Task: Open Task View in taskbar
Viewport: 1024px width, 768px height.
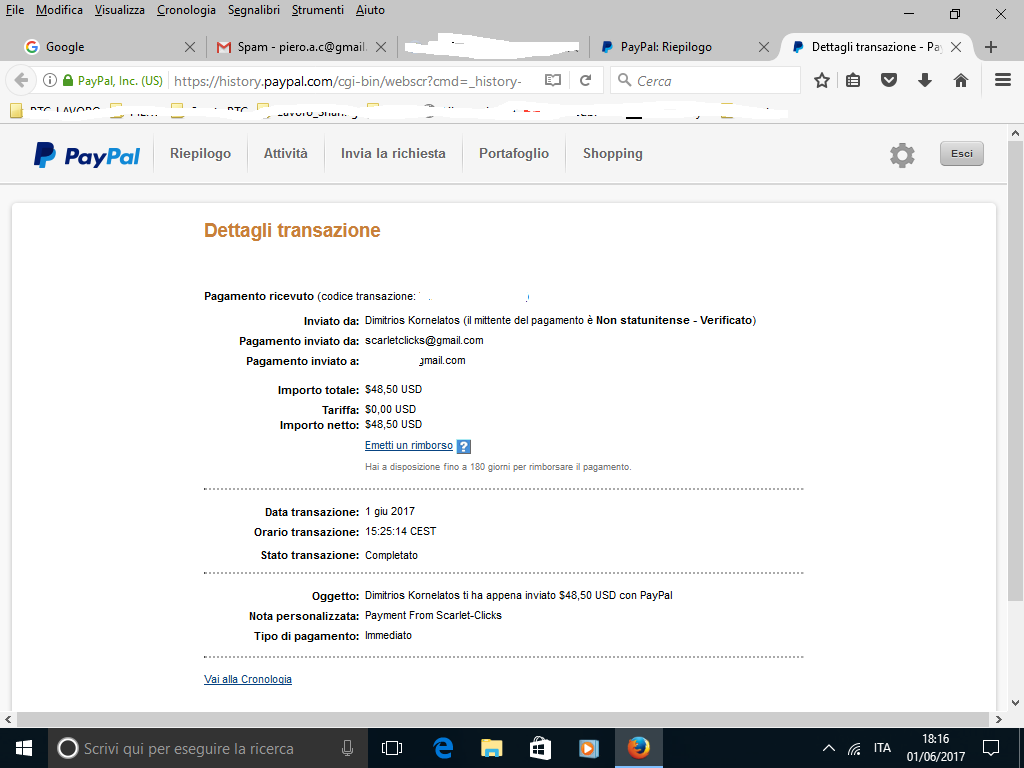Action: (x=392, y=748)
